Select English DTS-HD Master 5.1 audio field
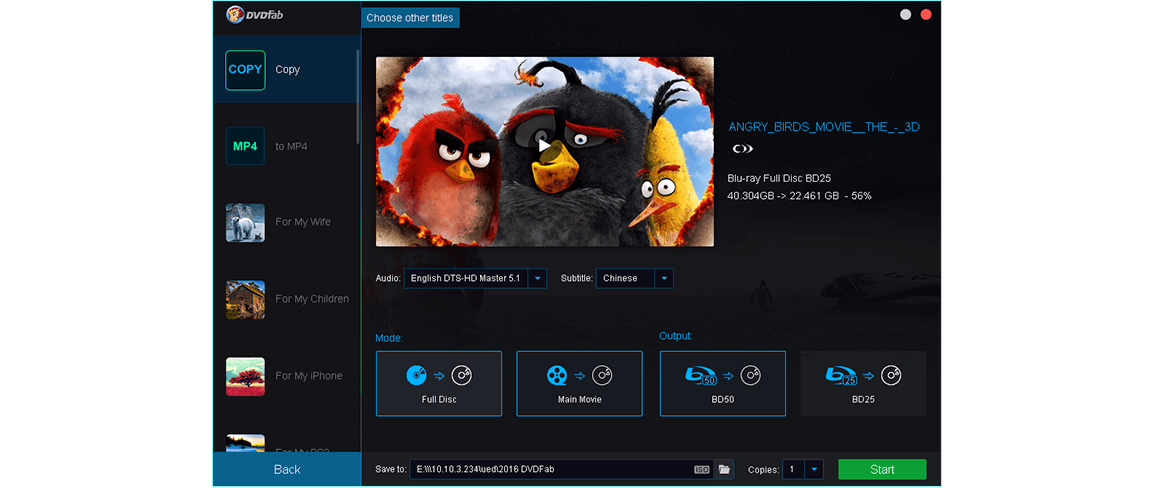Viewport: 1157px width, 488px height. pos(466,278)
